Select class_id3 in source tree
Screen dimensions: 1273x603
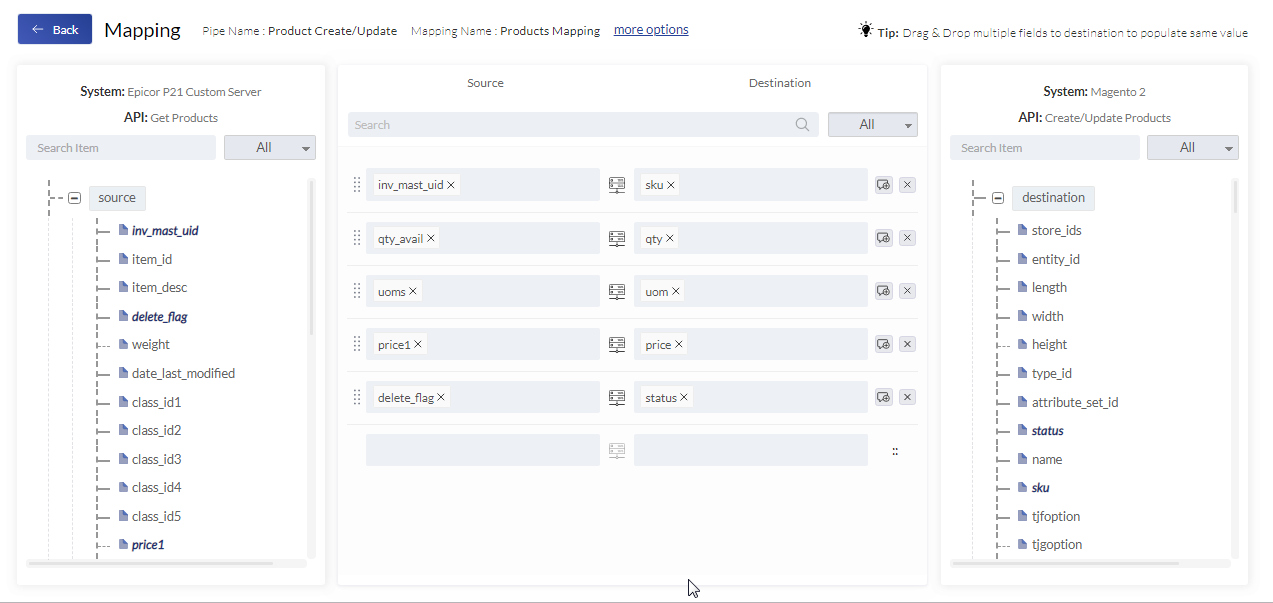click(x=157, y=459)
